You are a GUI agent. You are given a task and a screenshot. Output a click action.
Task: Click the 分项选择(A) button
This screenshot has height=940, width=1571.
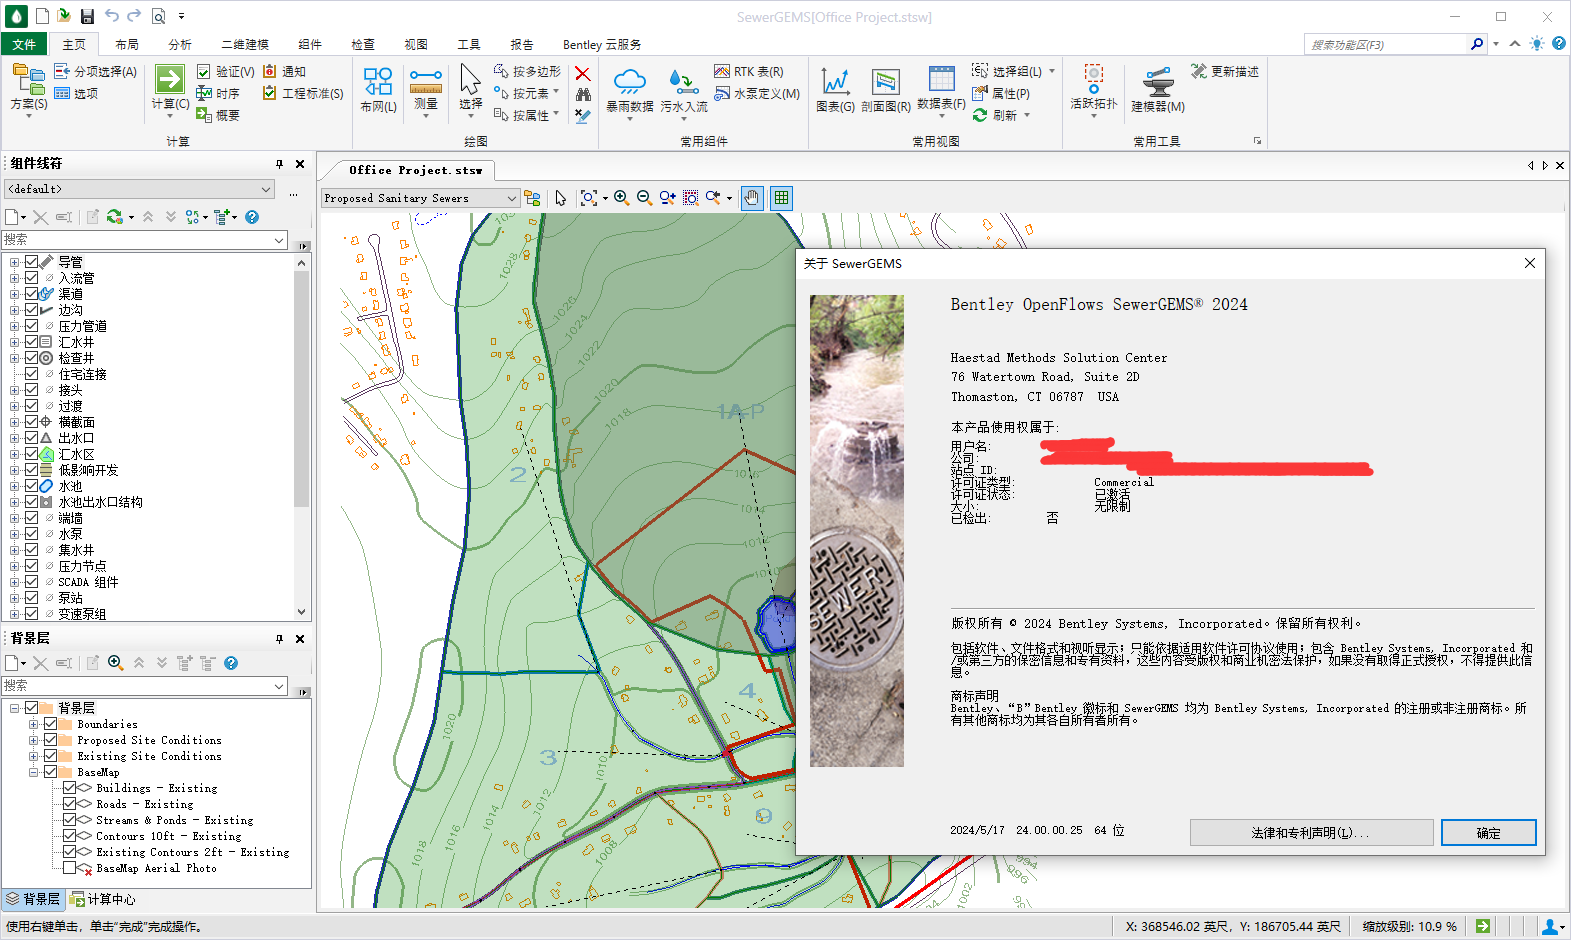click(96, 71)
